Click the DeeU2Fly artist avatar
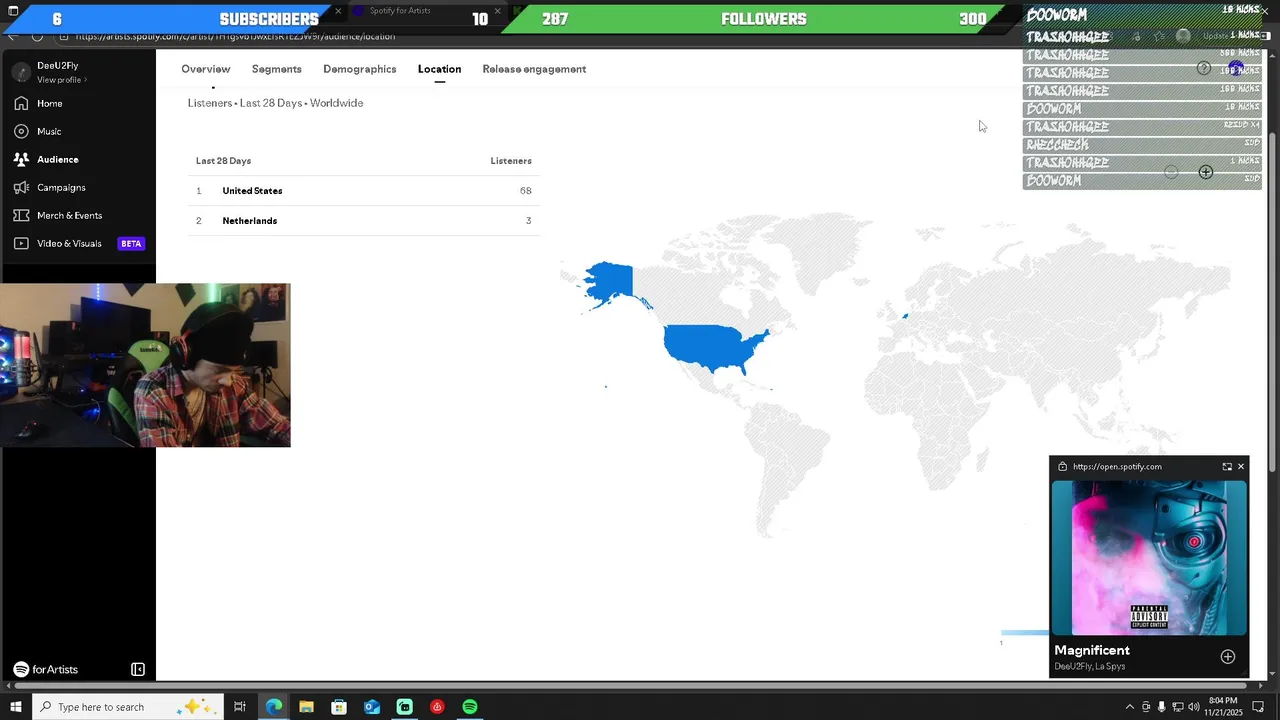Screen dimensions: 1280x720 [21, 72]
